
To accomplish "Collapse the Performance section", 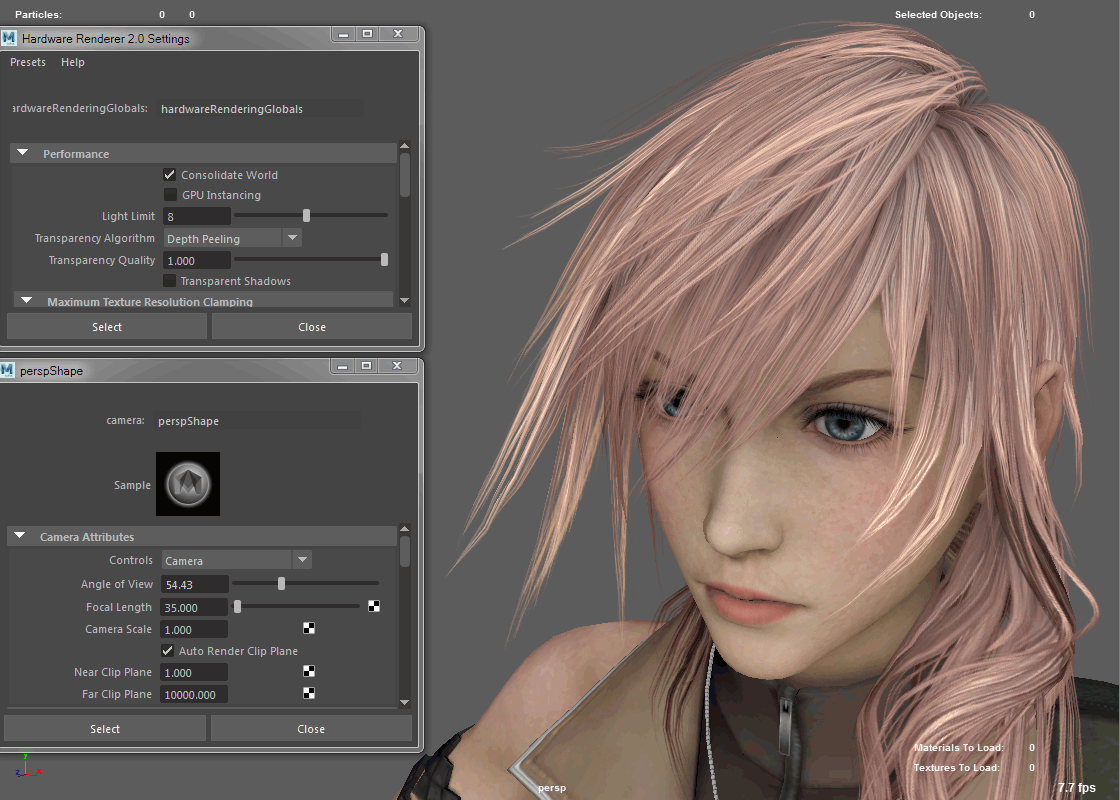I will pyautogui.click(x=22, y=153).
